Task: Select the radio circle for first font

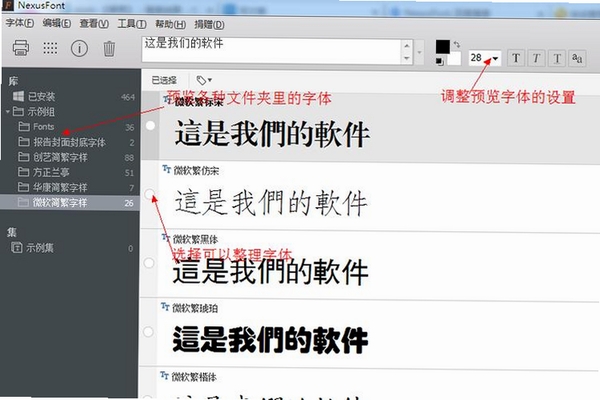Action: coord(150,125)
